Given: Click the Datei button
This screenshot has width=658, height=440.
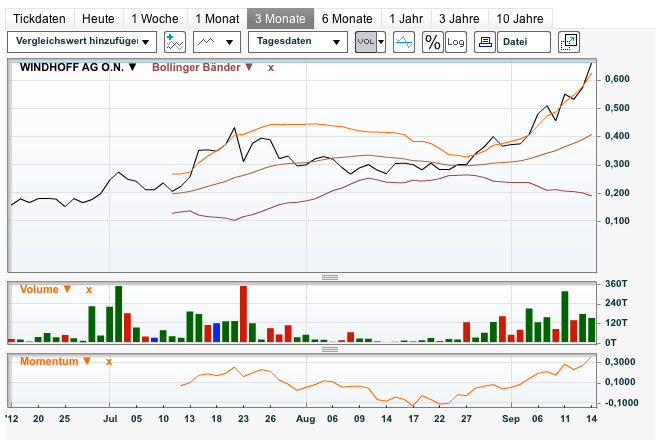Looking at the screenshot, I should coord(524,42).
